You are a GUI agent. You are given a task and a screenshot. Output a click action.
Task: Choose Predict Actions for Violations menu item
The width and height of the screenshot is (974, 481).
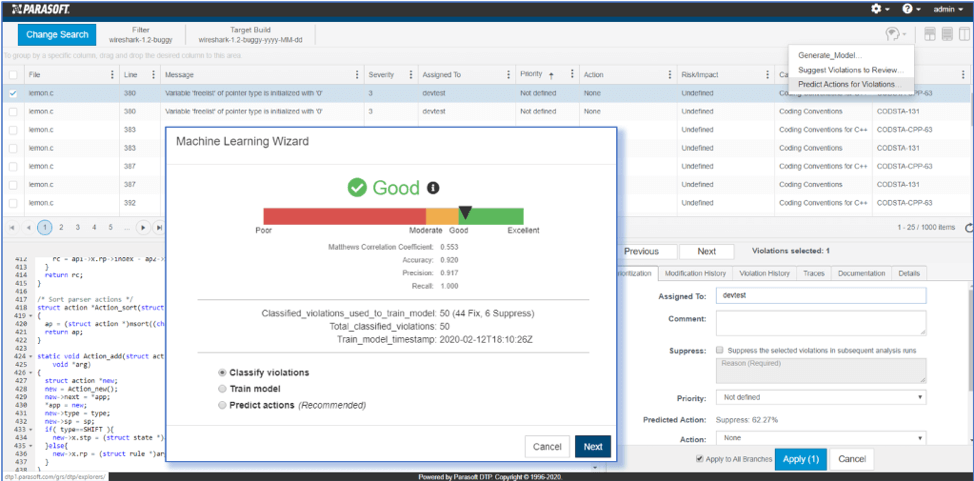pos(847,84)
